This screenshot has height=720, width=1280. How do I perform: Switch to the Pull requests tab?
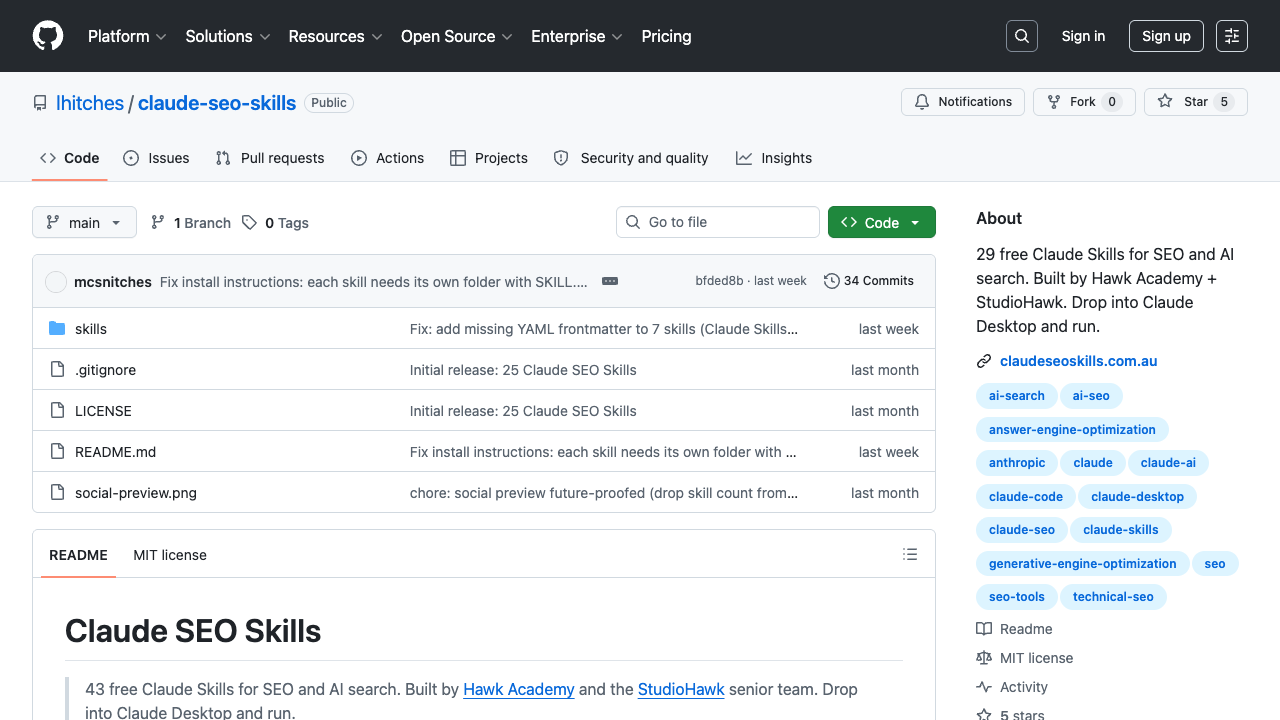point(270,158)
